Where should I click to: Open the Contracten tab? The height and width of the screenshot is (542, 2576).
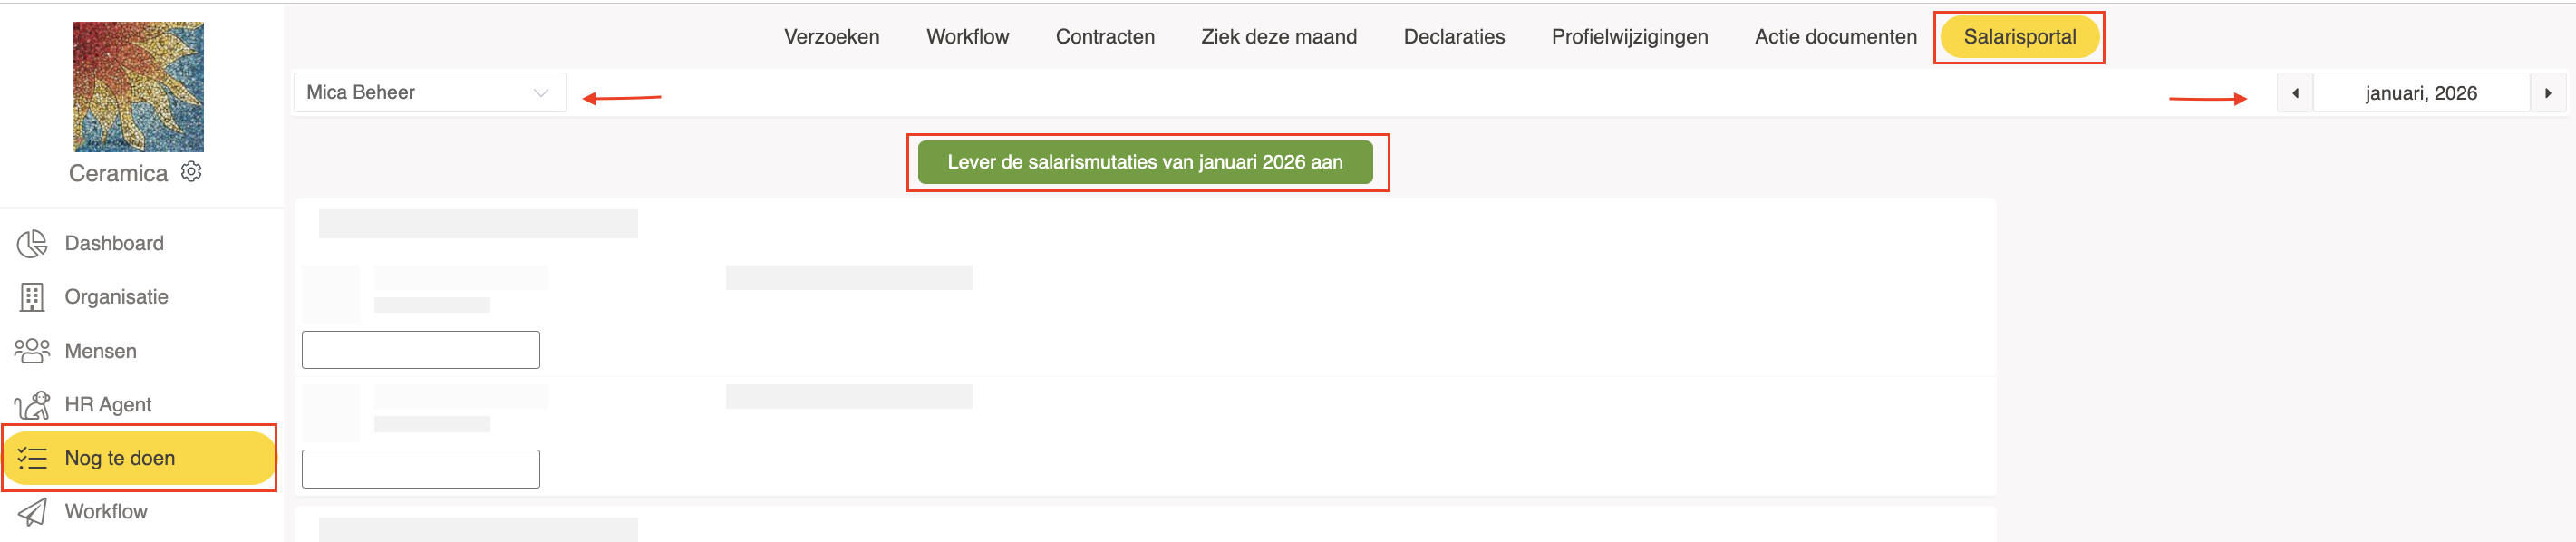pyautogui.click(x=1104, y=37)
